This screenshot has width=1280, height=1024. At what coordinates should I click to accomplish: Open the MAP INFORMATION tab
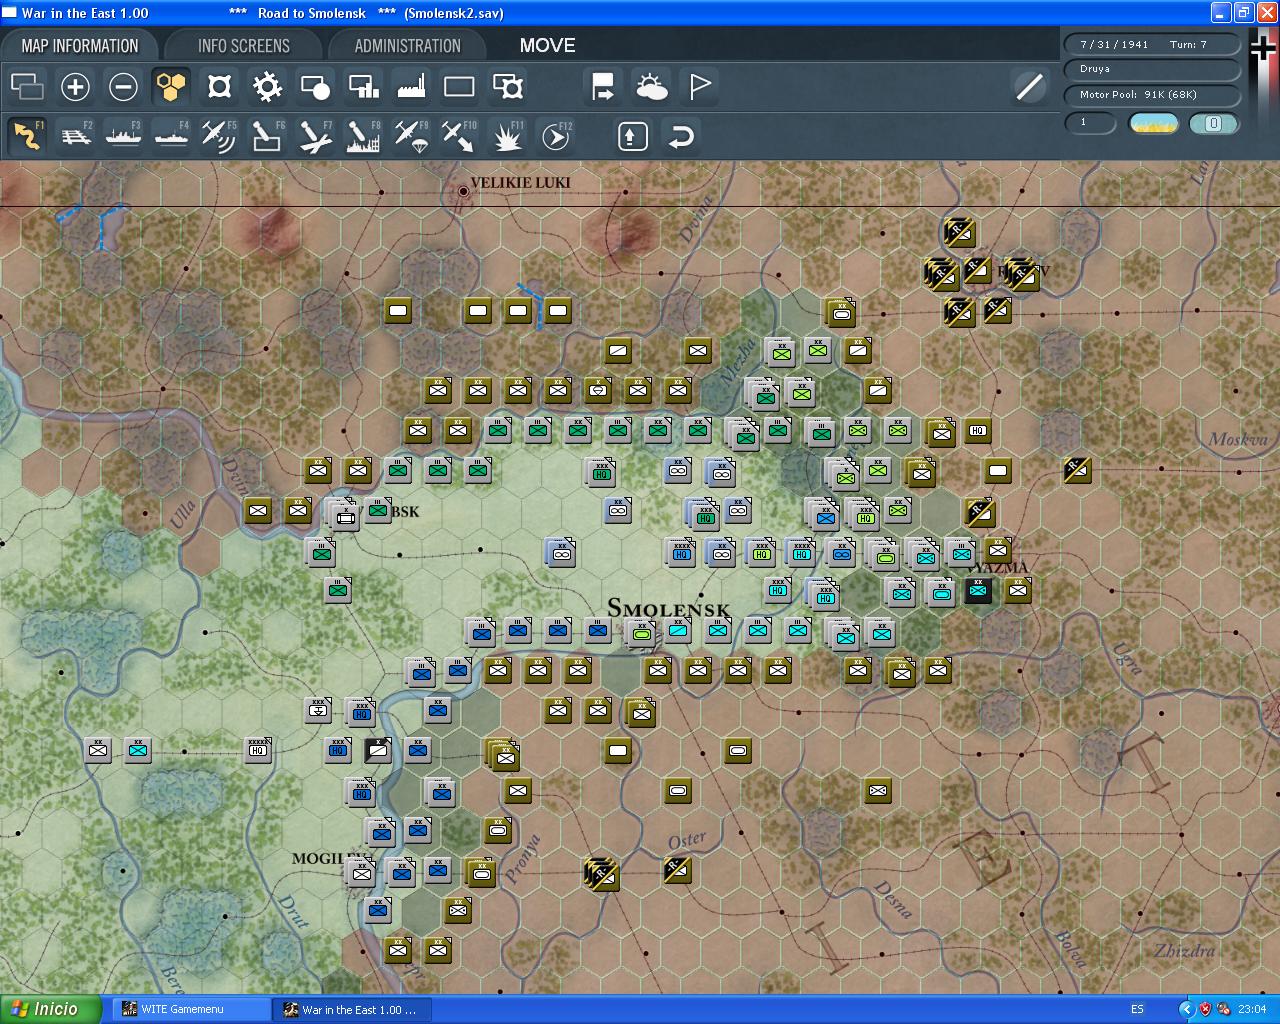80,46
